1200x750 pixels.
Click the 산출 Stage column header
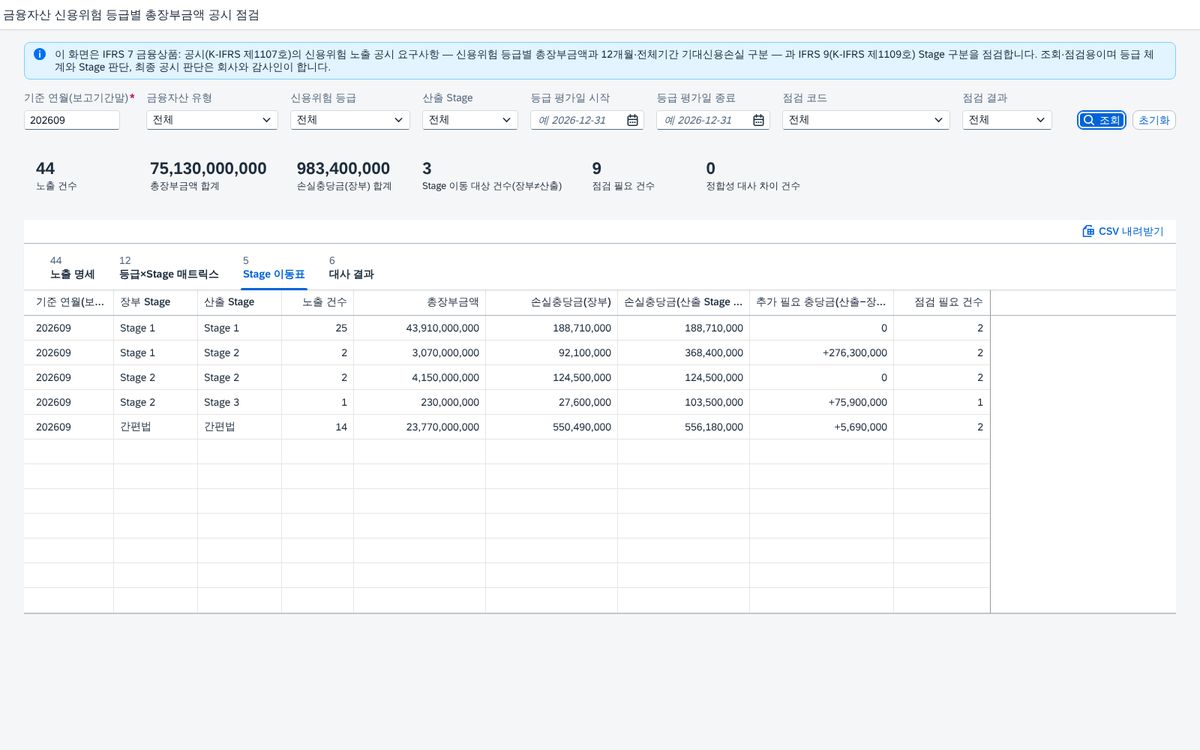(239, 302)
